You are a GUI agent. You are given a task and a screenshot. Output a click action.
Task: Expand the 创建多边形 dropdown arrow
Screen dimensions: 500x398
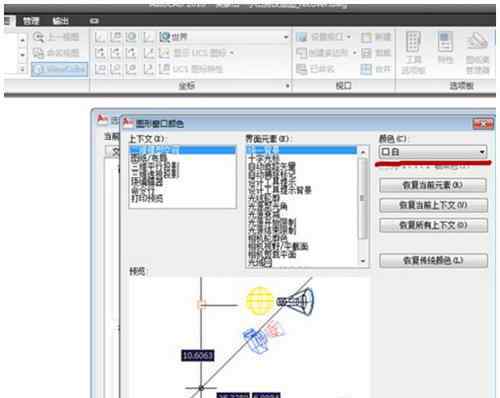click(x=354, y=53)
